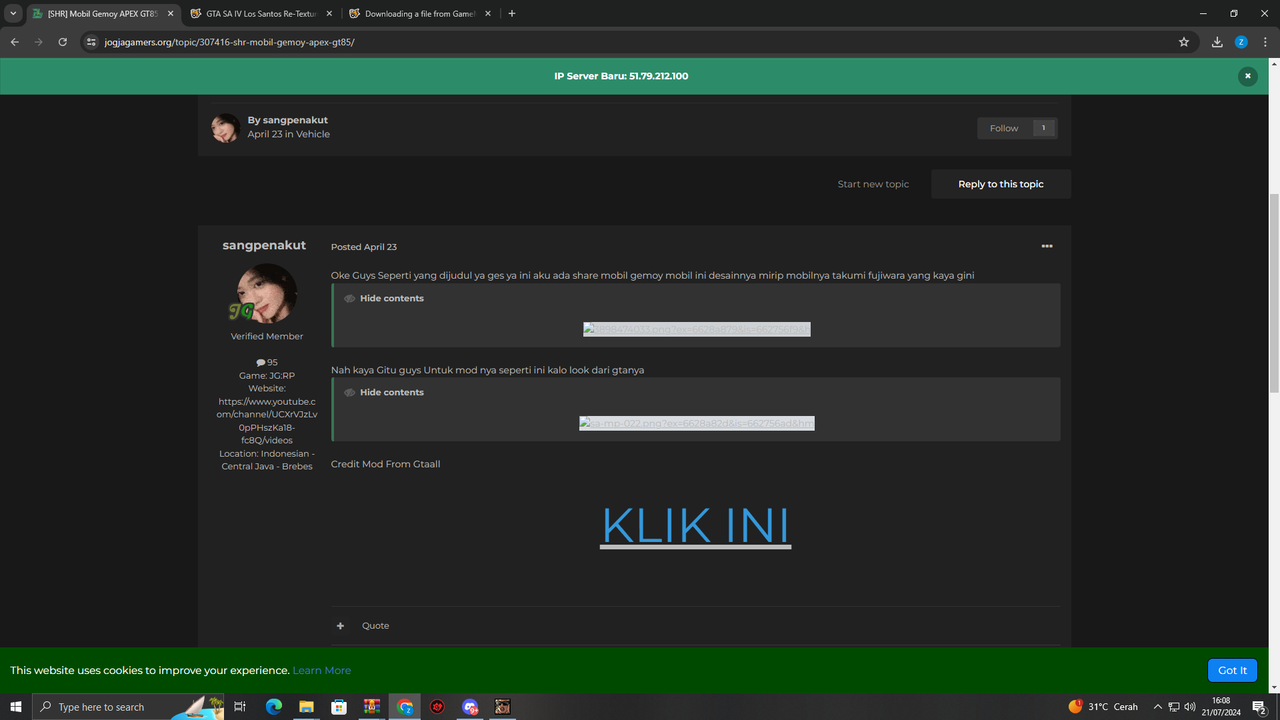Open the notification center icon
The width and height of the screenshot is (1280, 720).
coord(1260,707)
